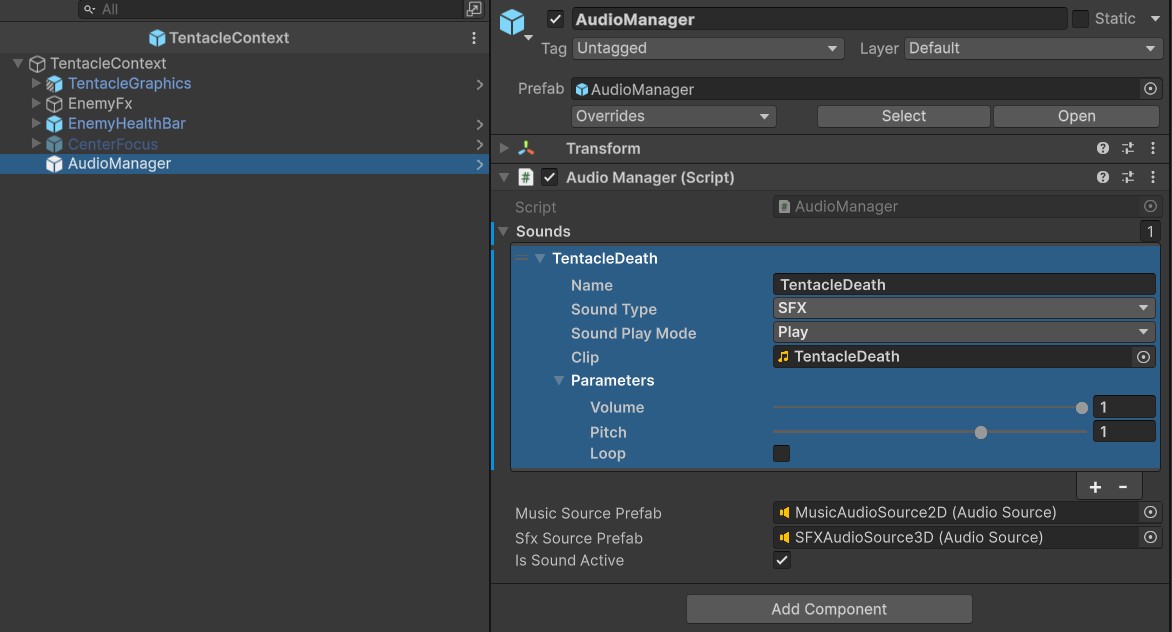The width and height of the screenshot is (1172, 632).
Task: Open the Sound Type dropdown
Action: point(964,309)
